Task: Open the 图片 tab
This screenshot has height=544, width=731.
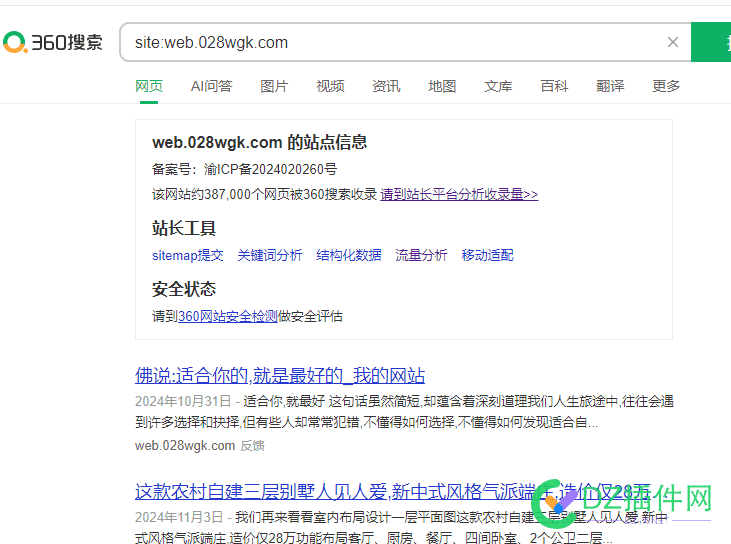Action: [274, 86]
